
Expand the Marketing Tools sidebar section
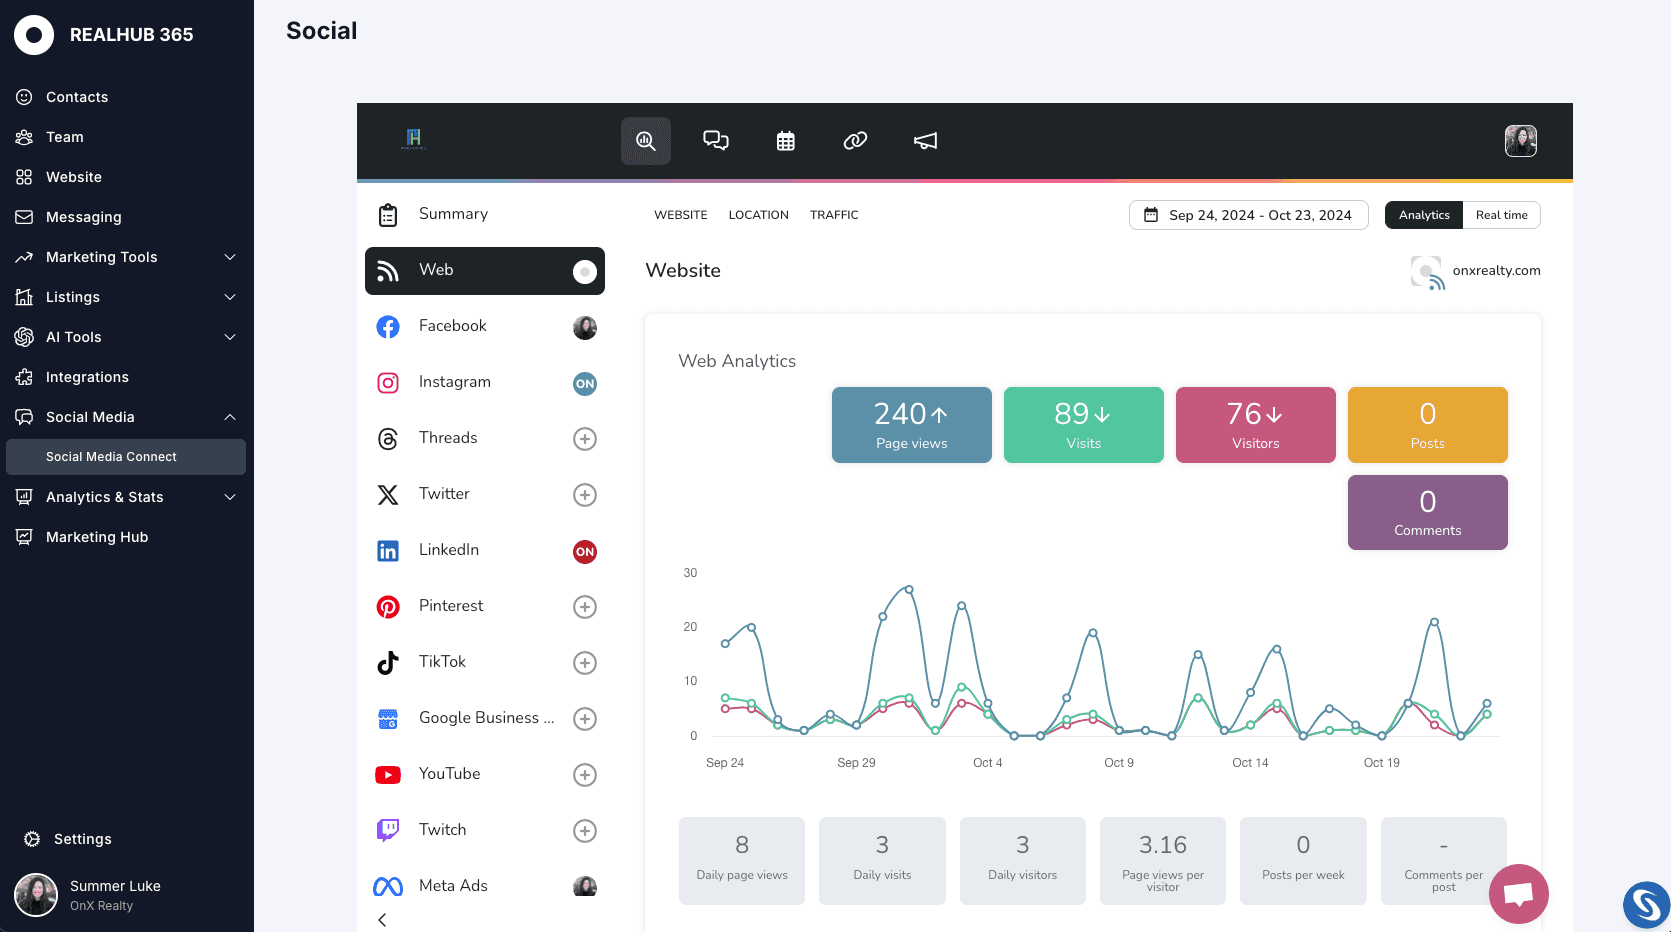coord(101,257)
